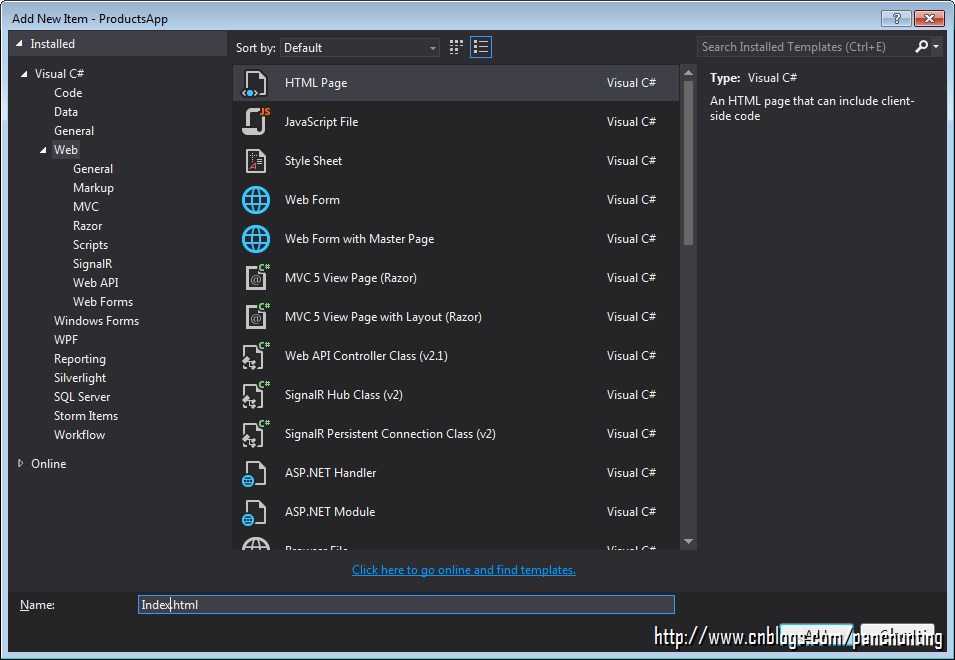Click SignalR Persistent Connection Class icon
Screen dimensions: 955x660
(255, 434)
